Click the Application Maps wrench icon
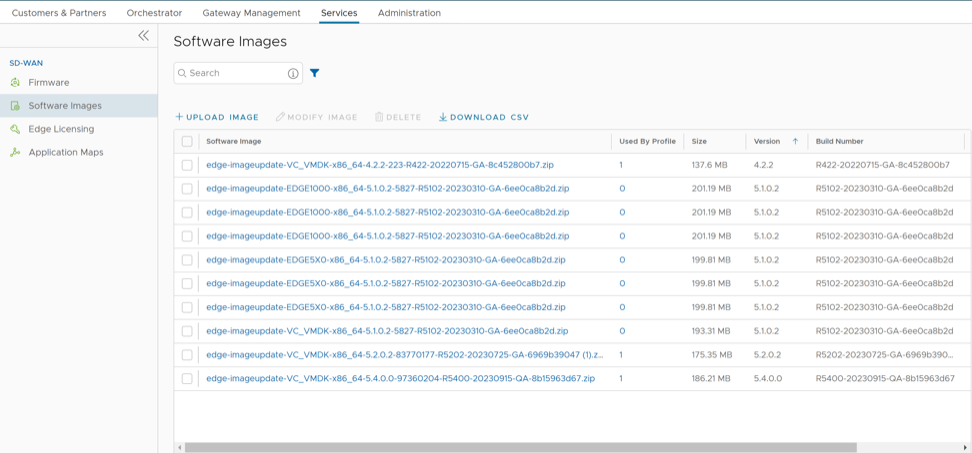 pyautogui.click(x=15, y=153)
